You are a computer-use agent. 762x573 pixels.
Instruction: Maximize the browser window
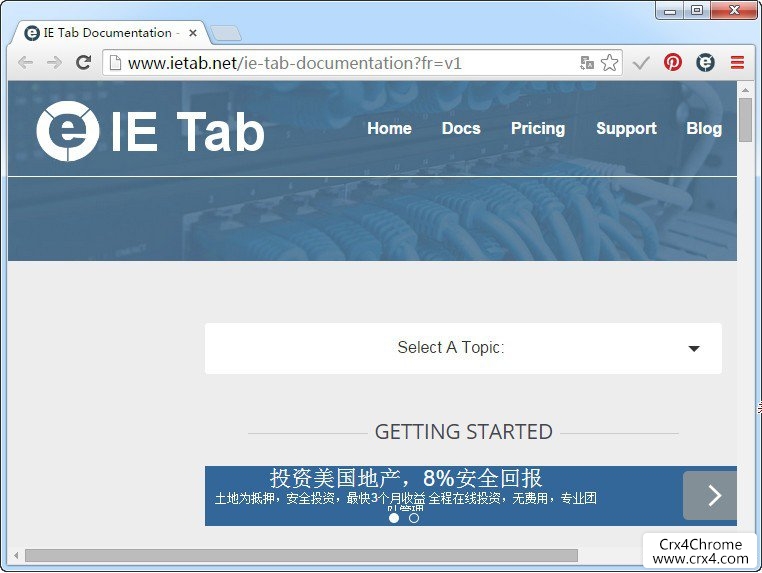tap(697, 10)
